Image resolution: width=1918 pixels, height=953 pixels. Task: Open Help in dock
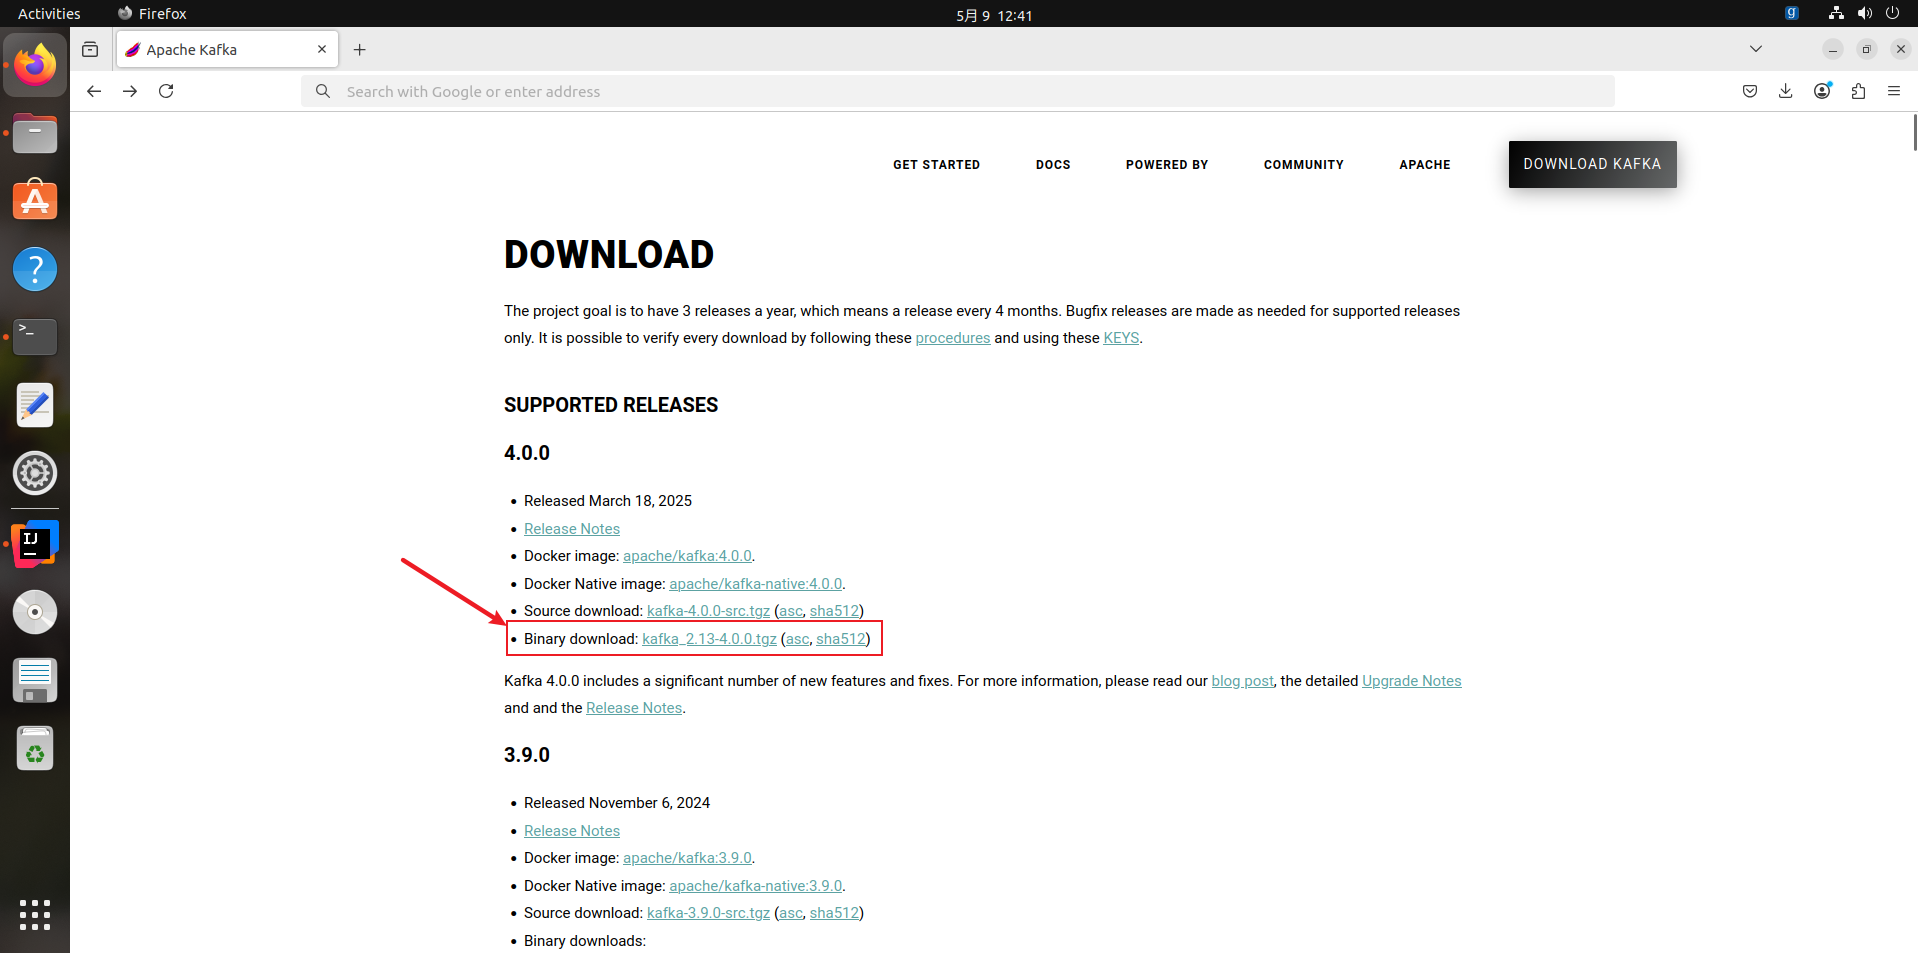point(35,269)
